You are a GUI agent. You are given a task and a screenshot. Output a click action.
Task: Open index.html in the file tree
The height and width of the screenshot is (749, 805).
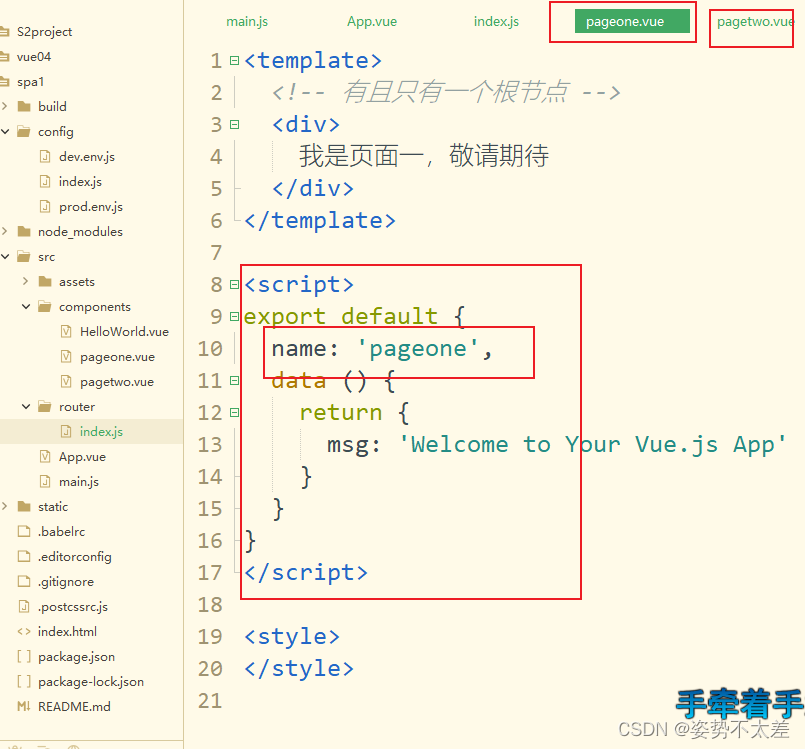click(x=67, y=632)
